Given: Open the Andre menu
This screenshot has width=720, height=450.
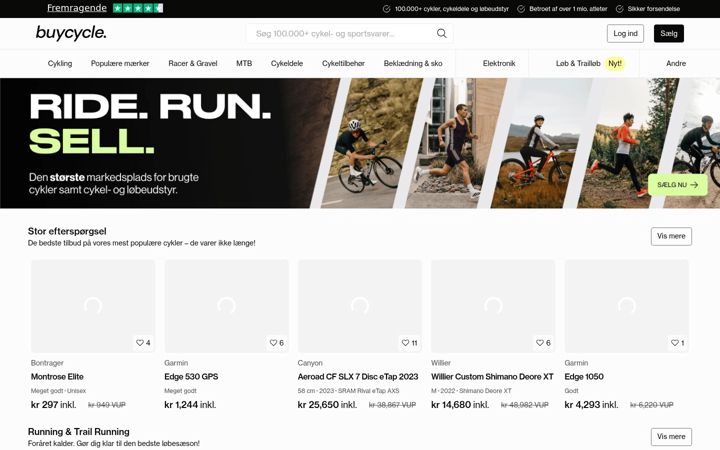Looking at the screenshot, I should point(676,63).
